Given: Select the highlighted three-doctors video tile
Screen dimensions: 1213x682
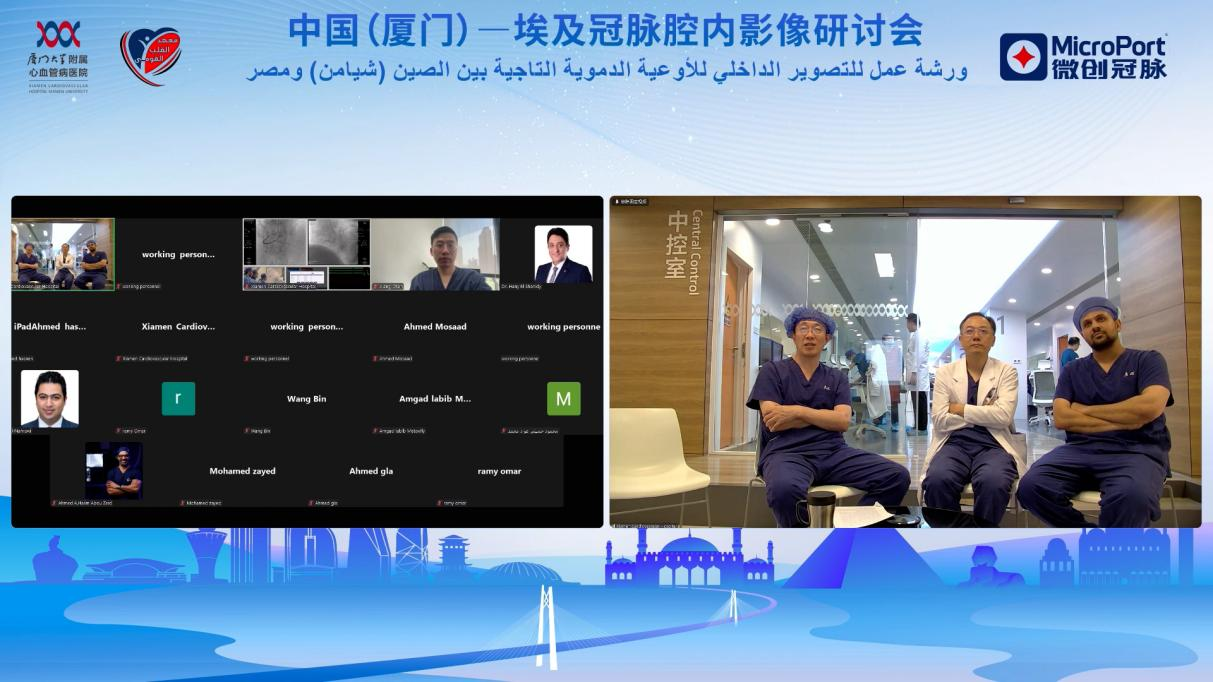Looking at the screenshot, I should tap(63, 255).
